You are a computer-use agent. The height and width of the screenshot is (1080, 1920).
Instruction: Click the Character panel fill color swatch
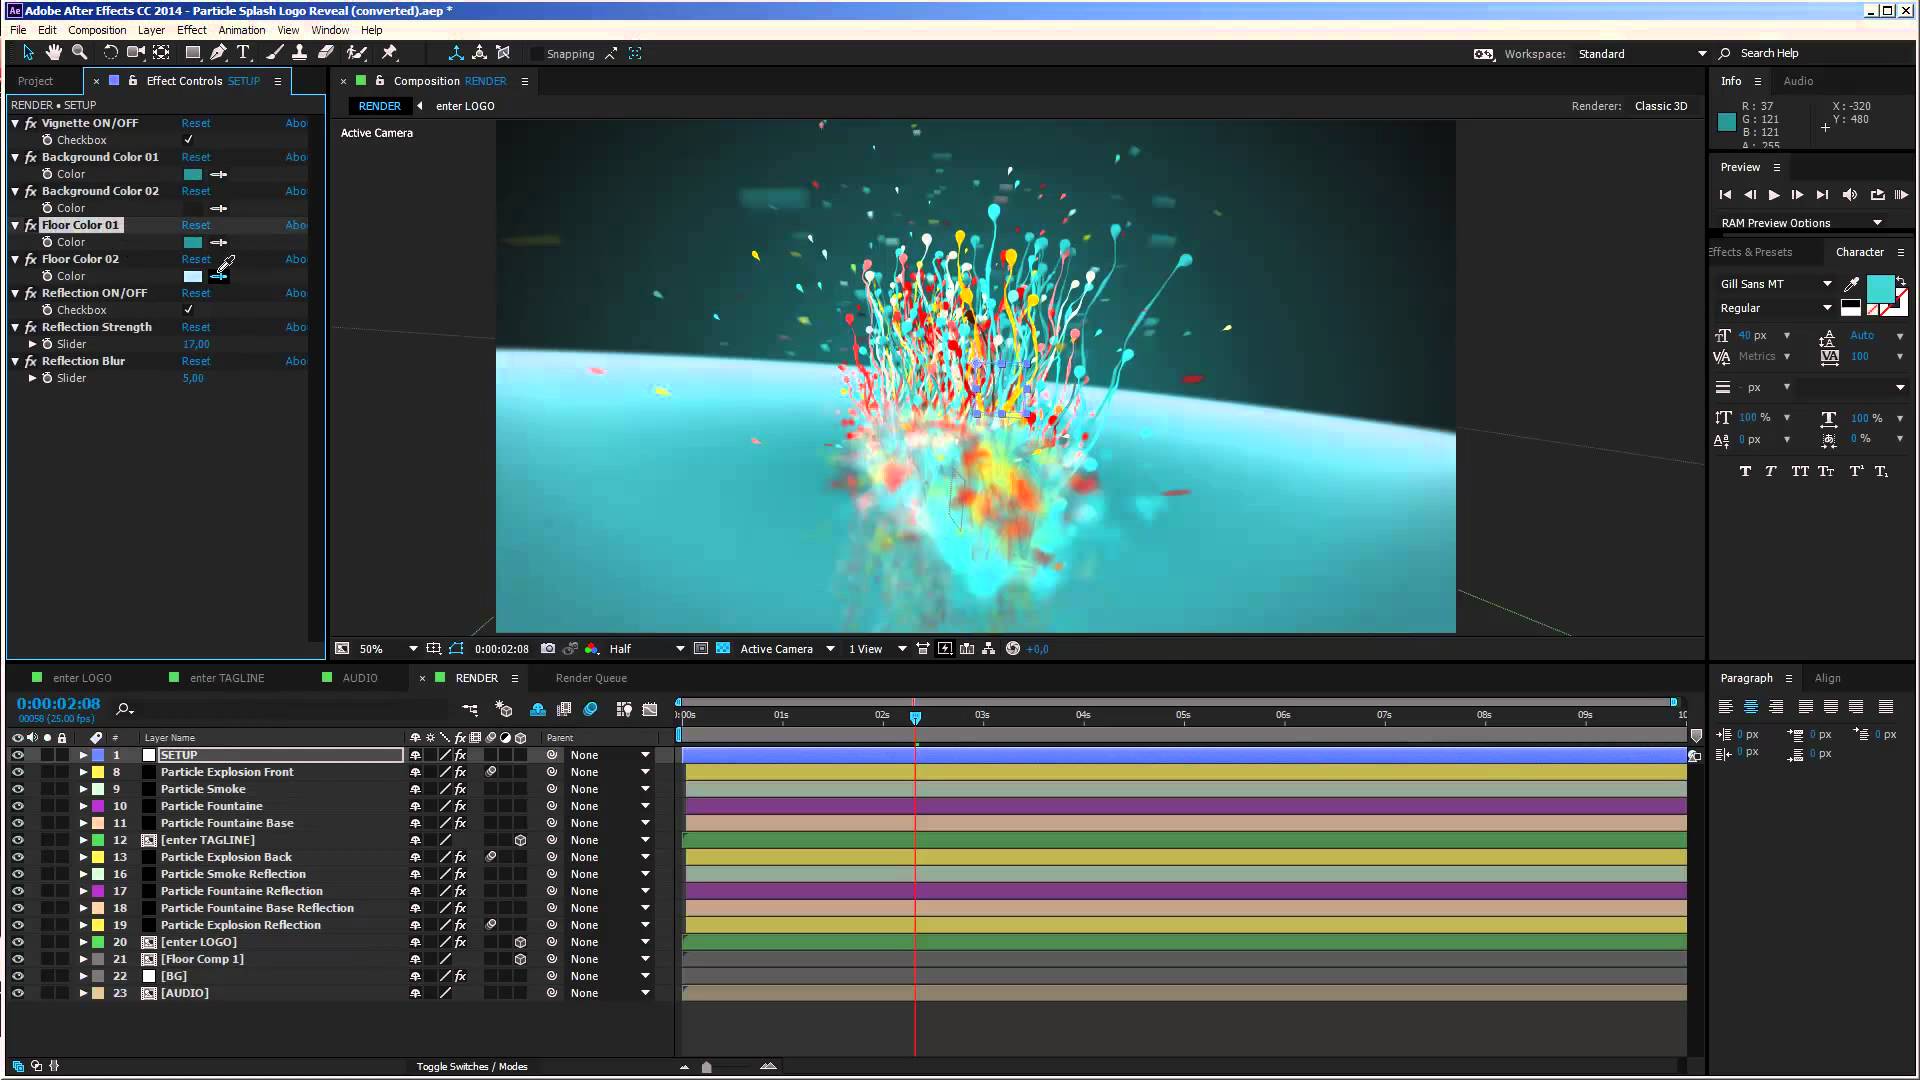1880,289
